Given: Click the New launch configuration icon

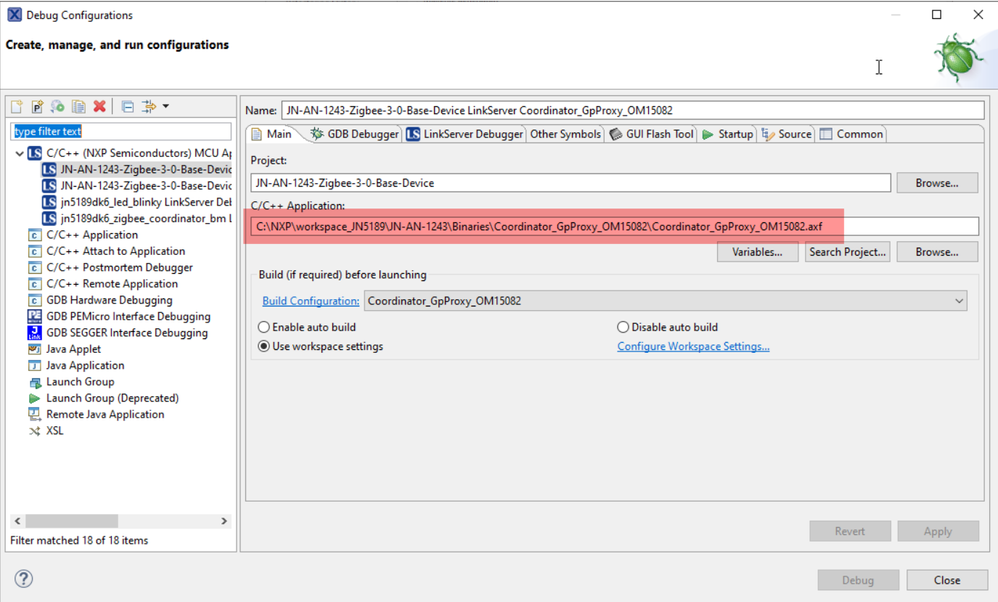Looking at the screenshot, I should coord(17,106).
